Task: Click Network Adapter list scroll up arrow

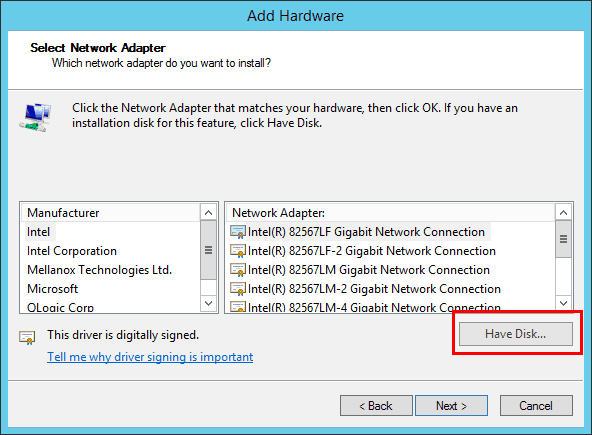Action: [564, 213]
